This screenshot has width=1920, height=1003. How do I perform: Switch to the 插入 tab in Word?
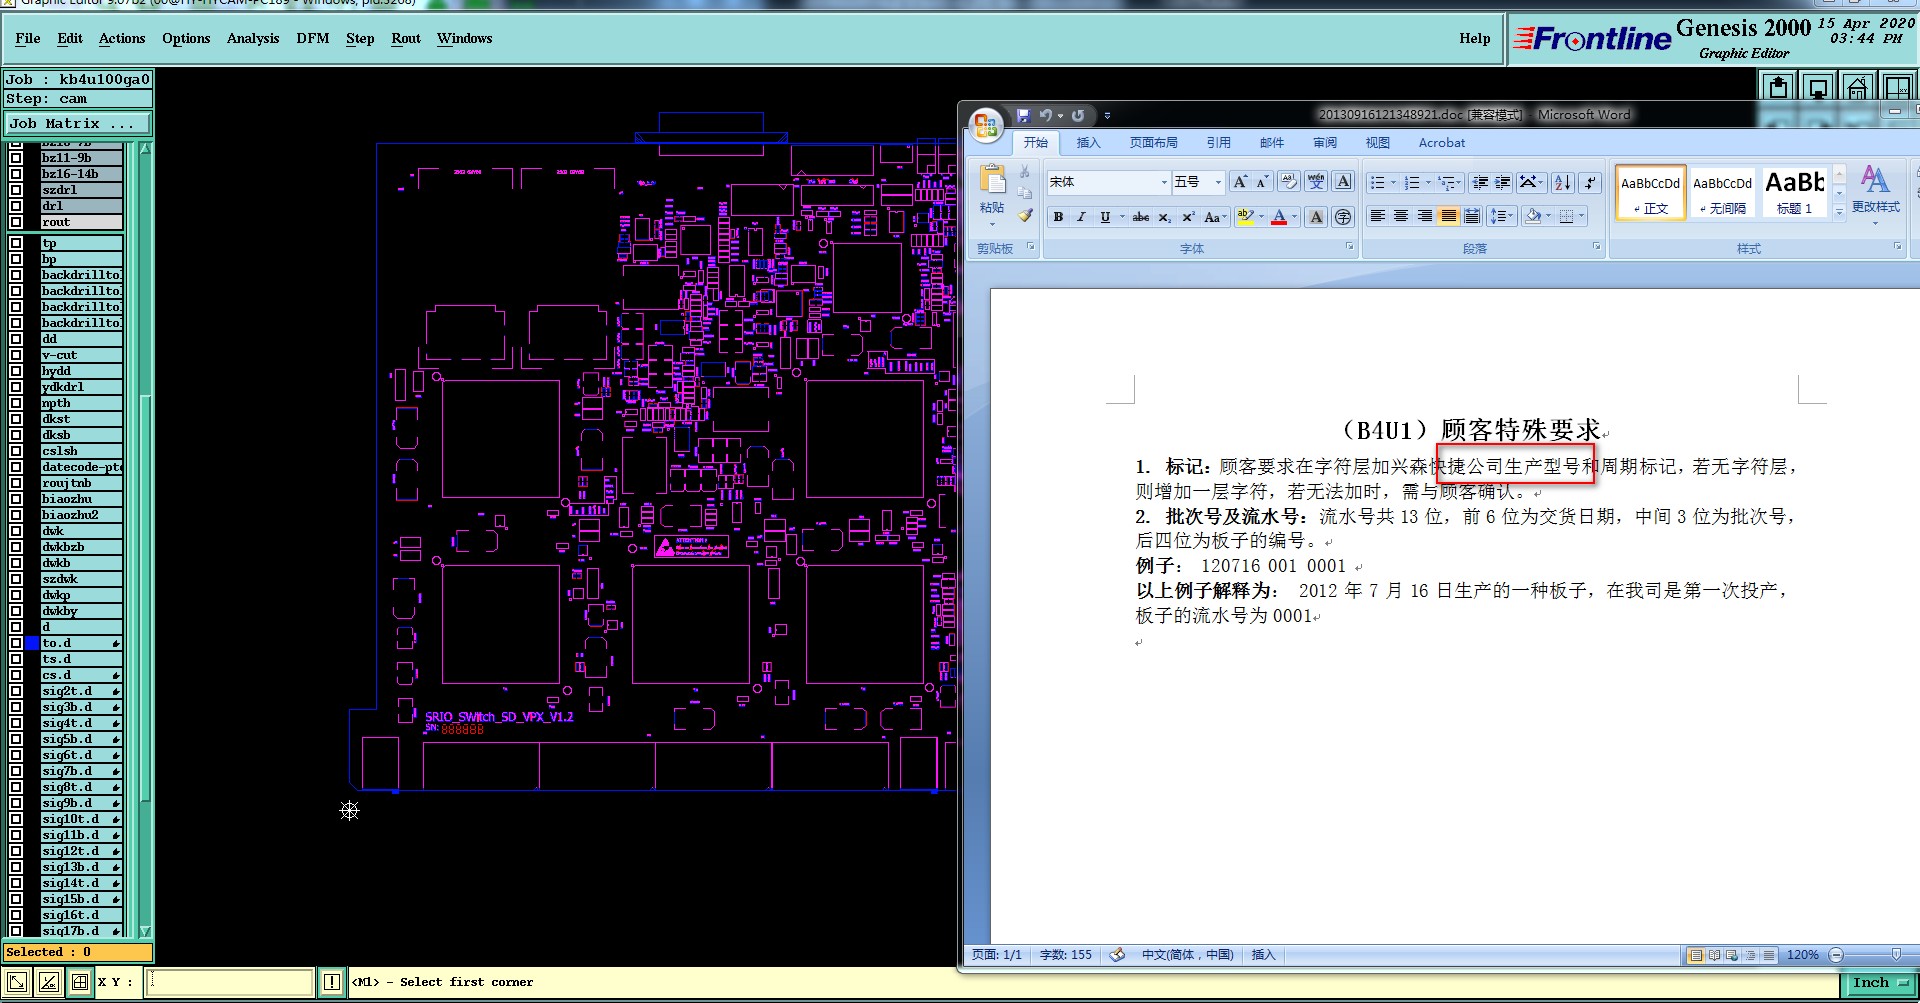coord(1088,143)
